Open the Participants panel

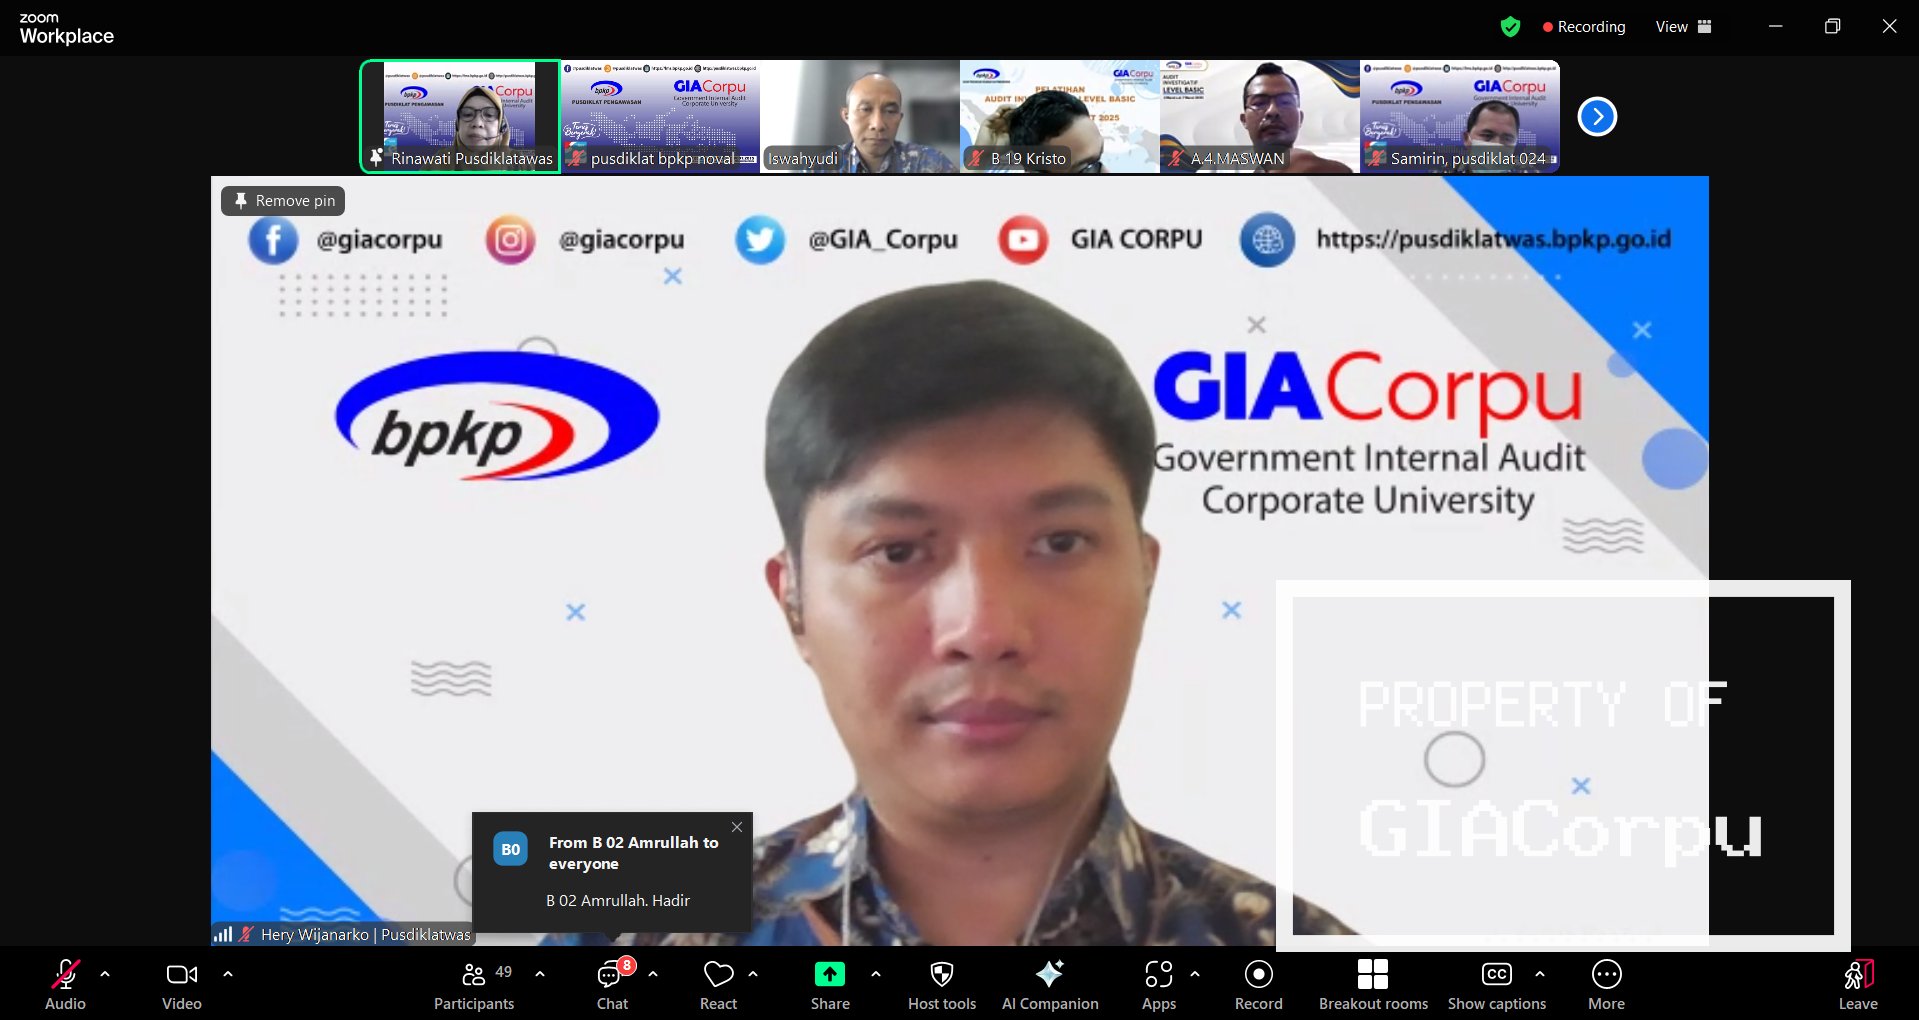474,985
